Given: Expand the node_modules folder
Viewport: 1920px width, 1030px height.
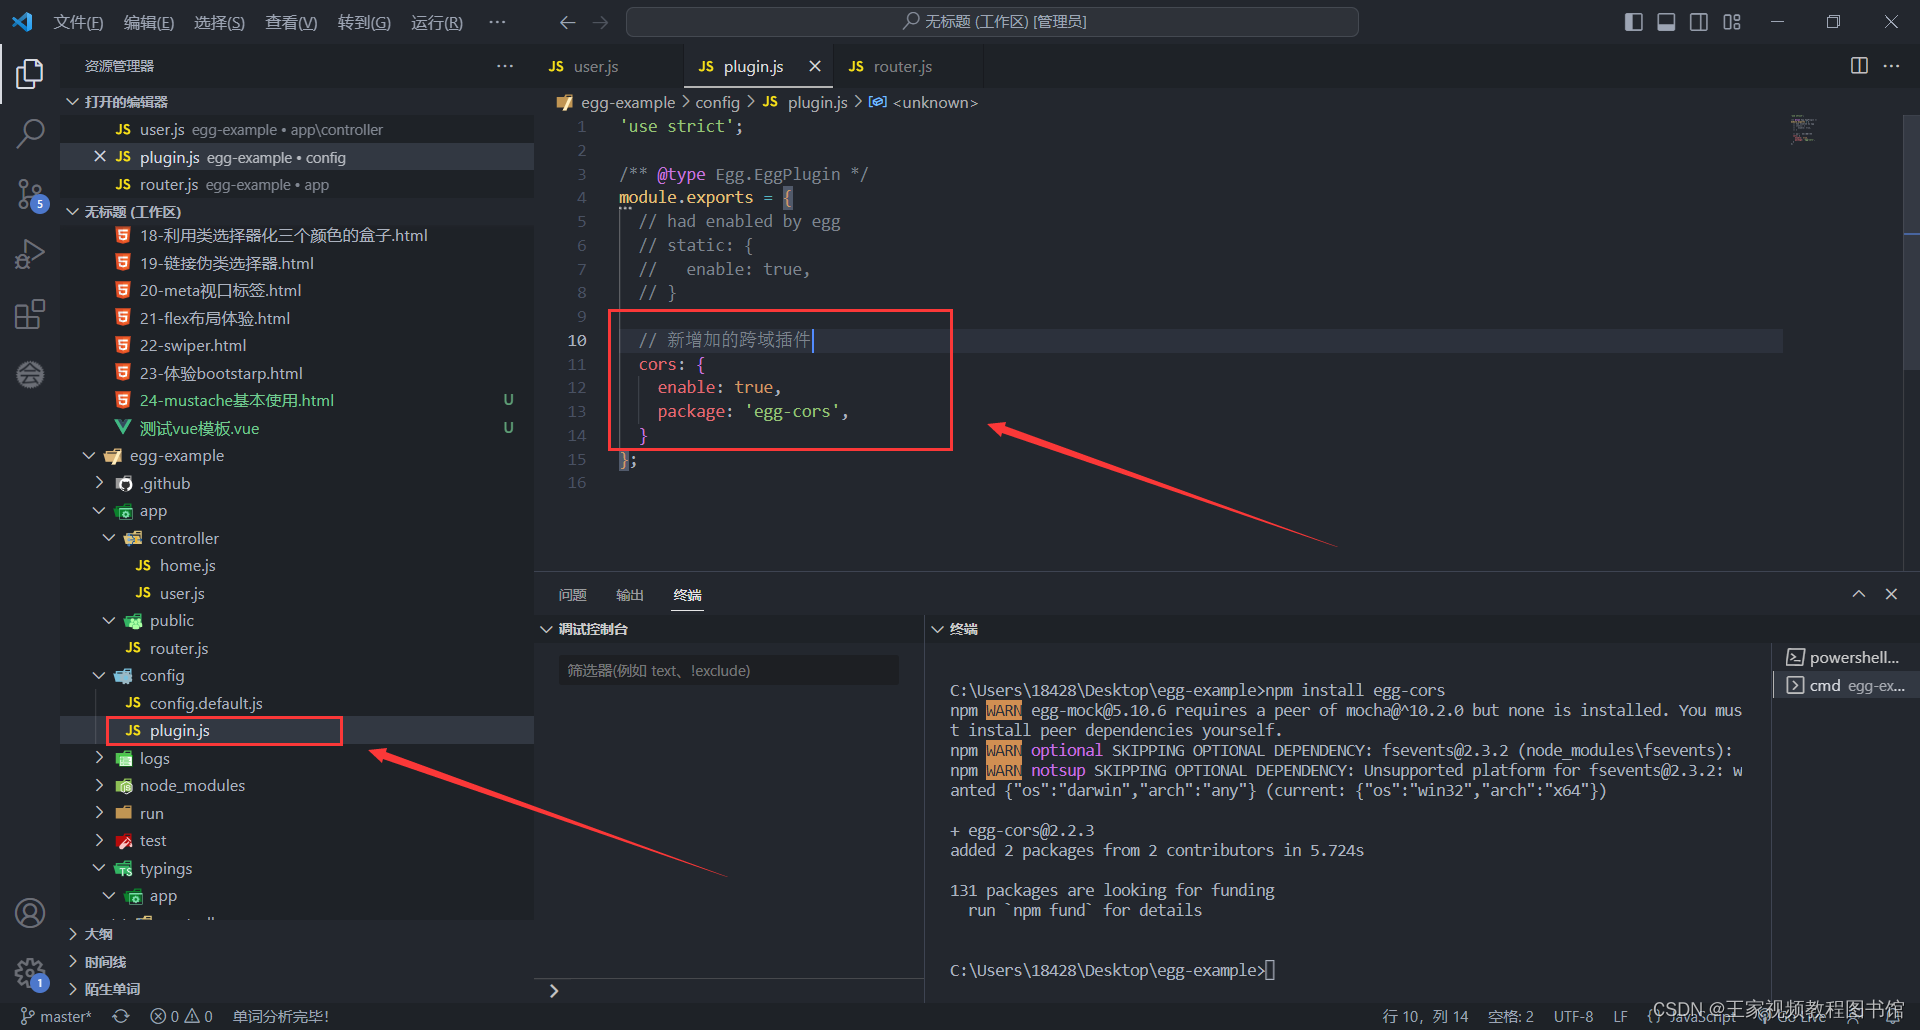Looking at the screenshot, I should 297,786.
